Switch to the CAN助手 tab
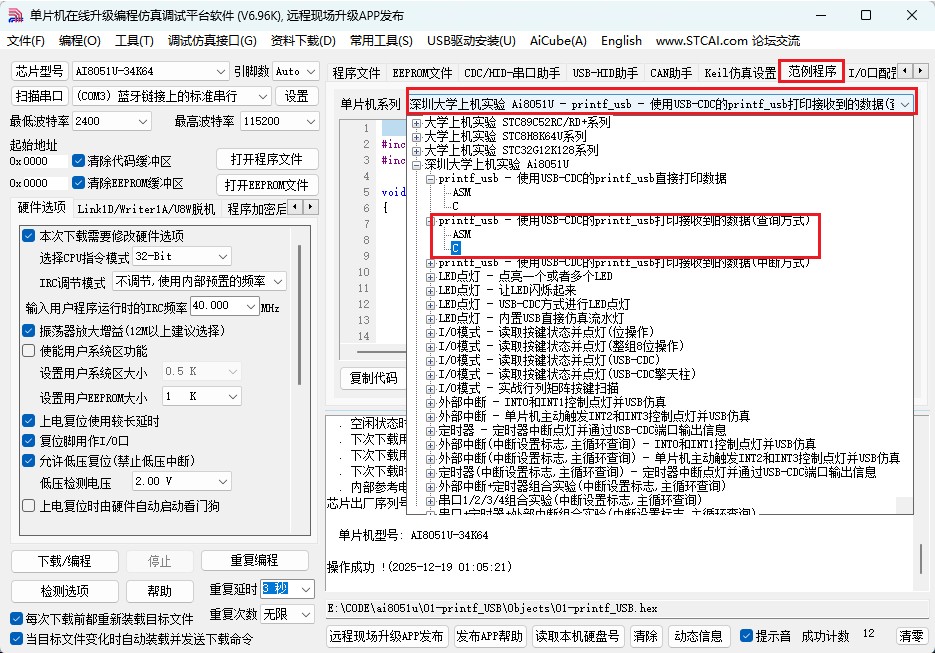The width and height of the screenshot is (935, 653). [672, 70]
